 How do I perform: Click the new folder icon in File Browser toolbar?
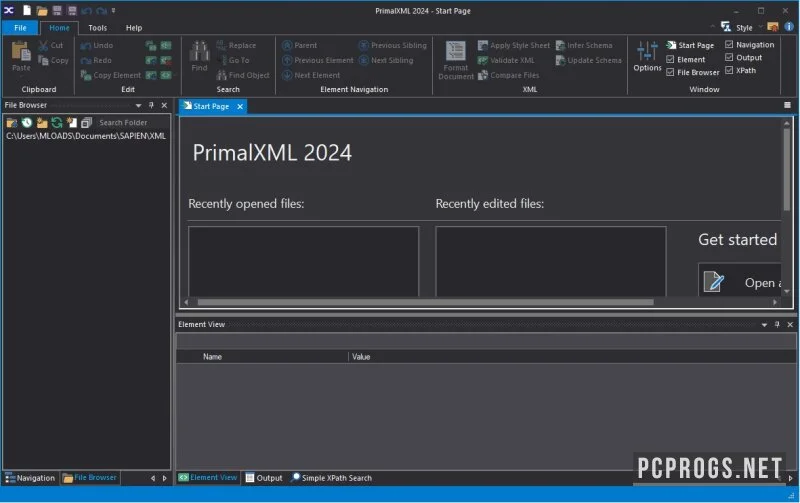tap(42, 122)
